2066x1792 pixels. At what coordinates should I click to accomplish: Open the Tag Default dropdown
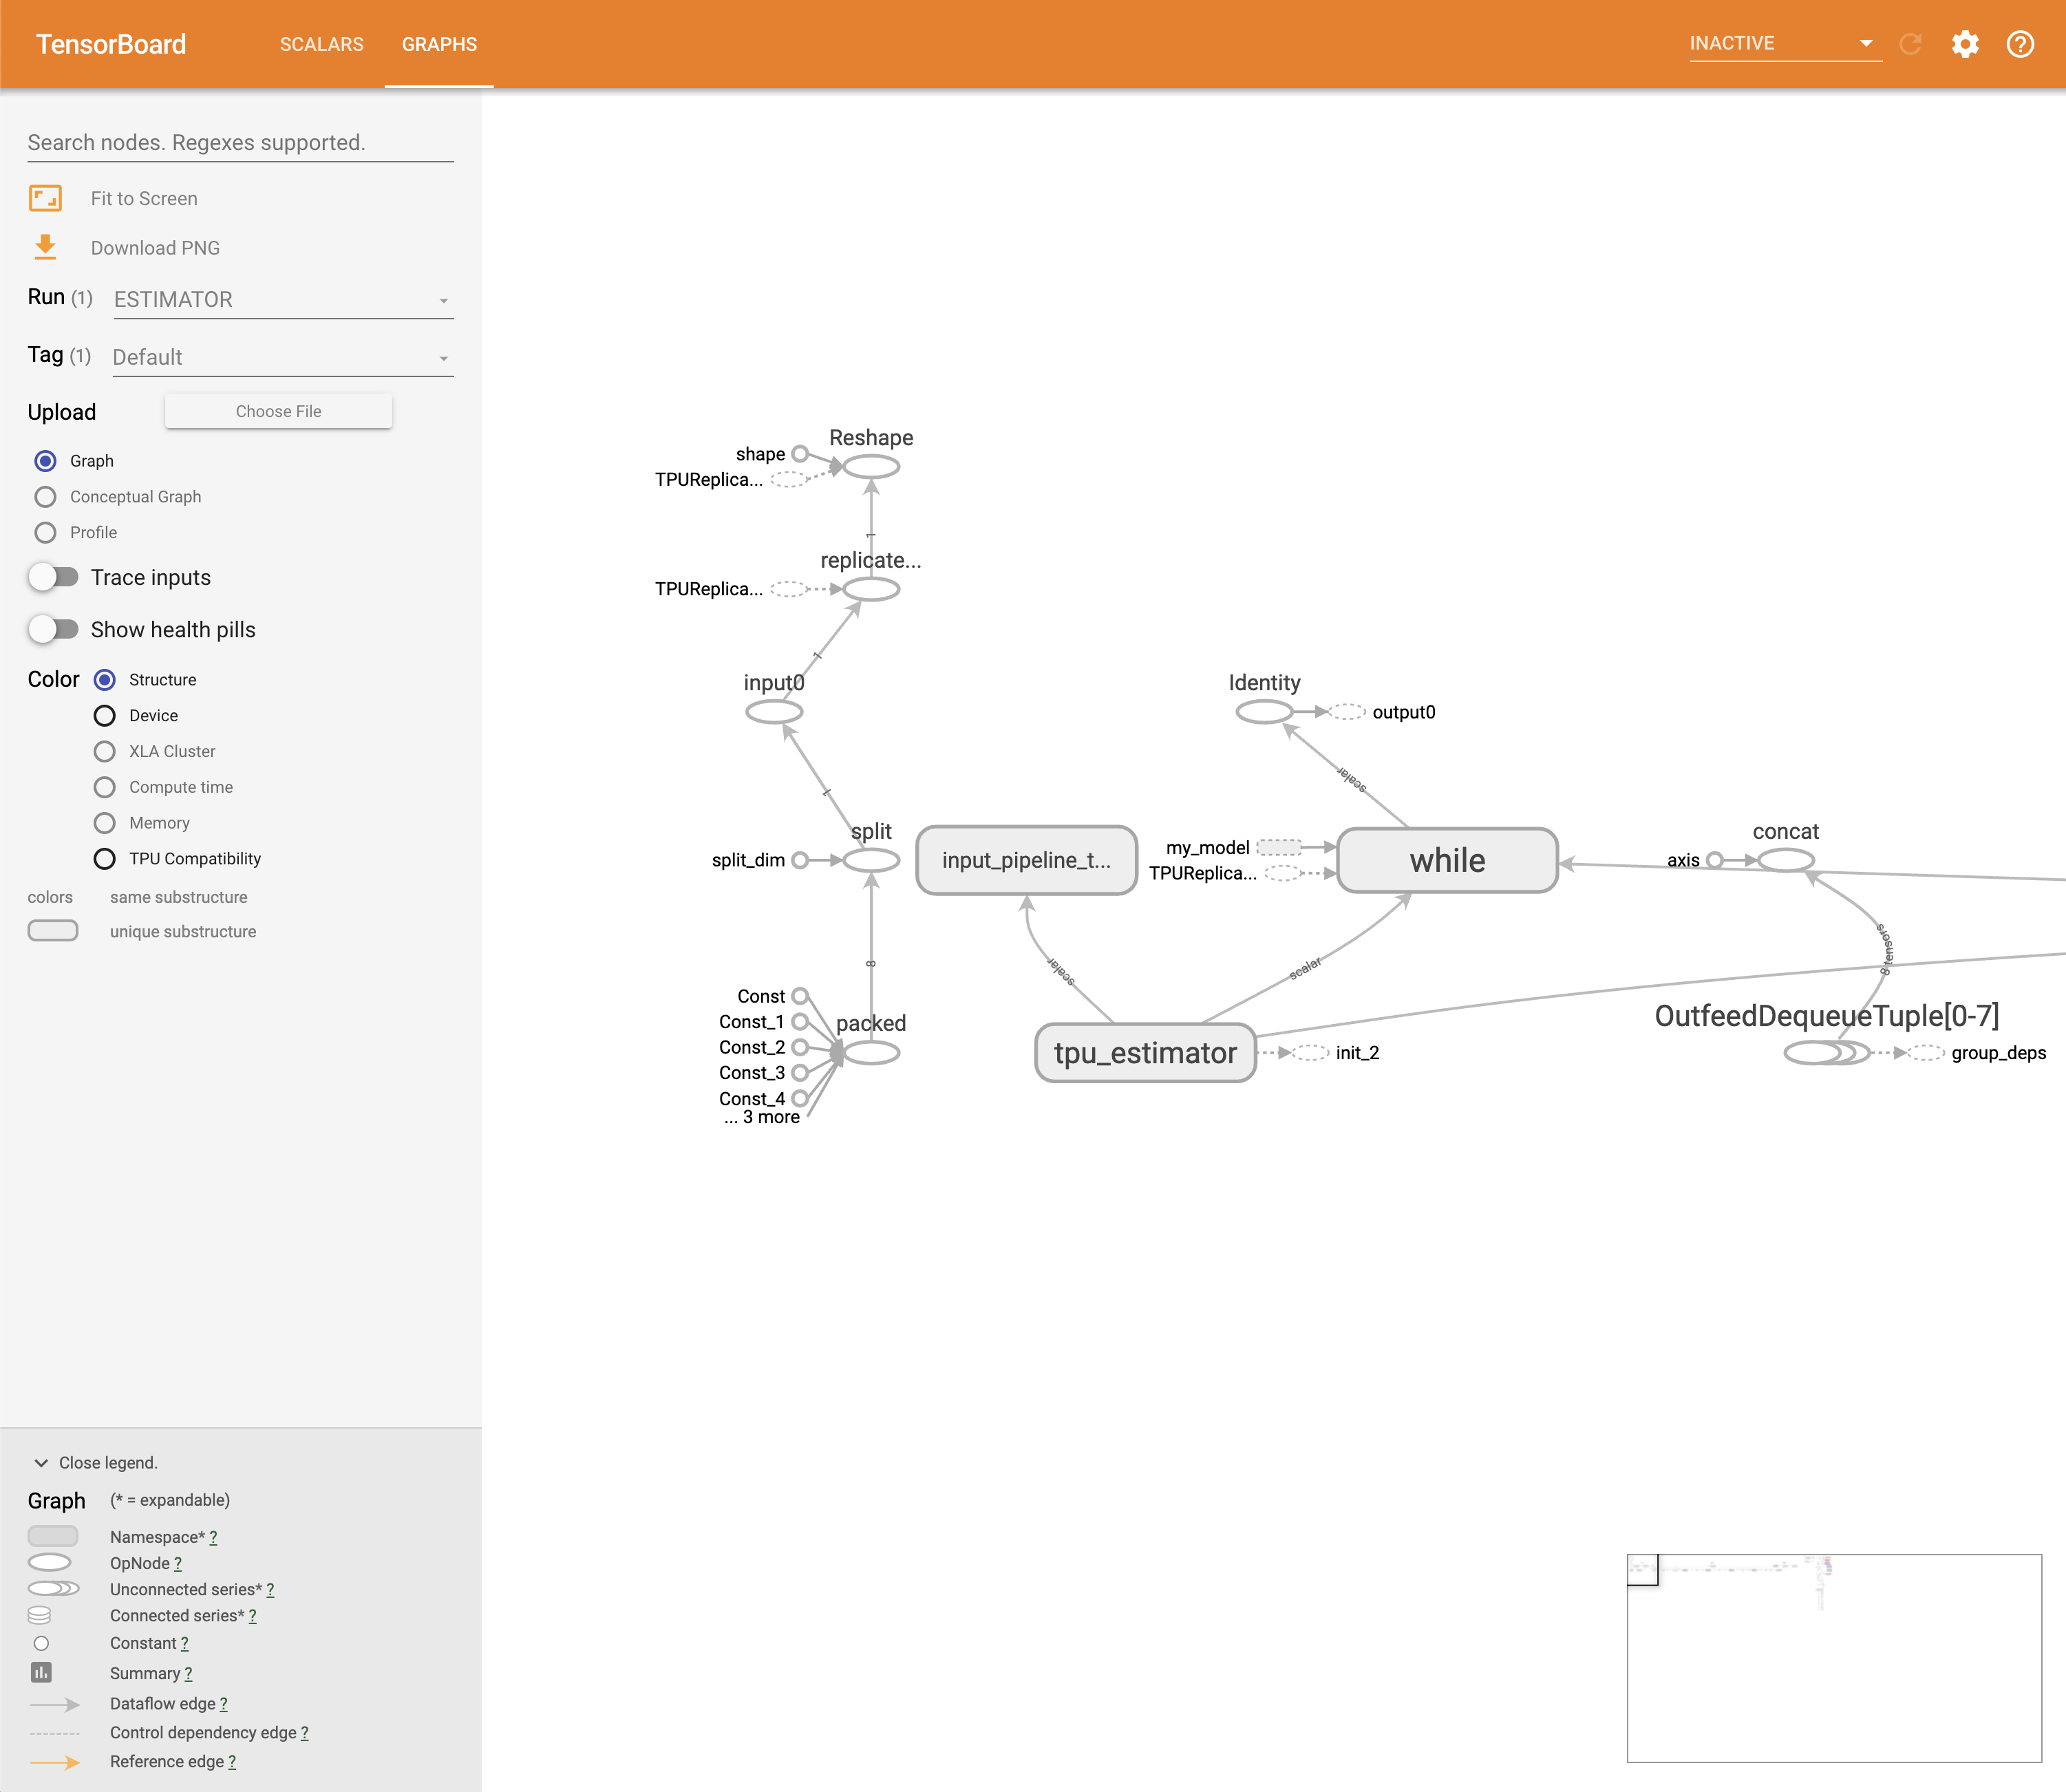pos(283,358)
